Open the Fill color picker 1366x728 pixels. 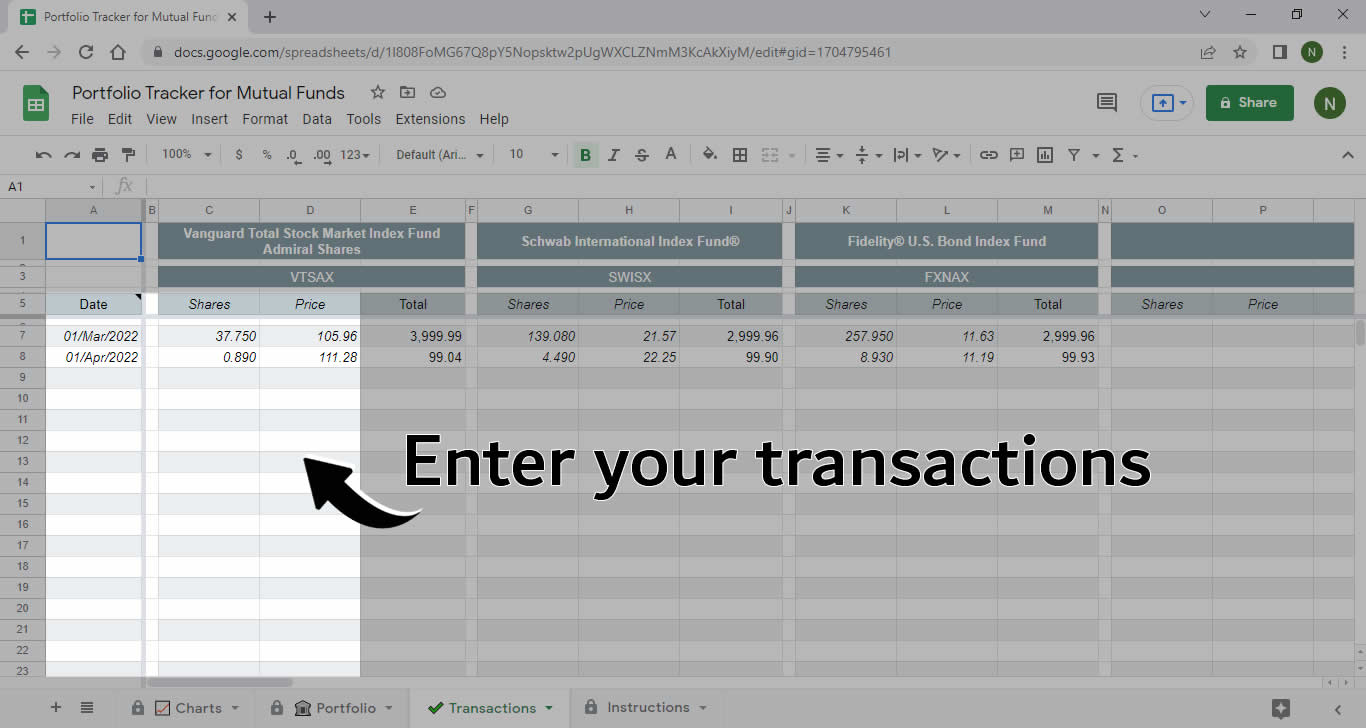[x=709, y=154]
